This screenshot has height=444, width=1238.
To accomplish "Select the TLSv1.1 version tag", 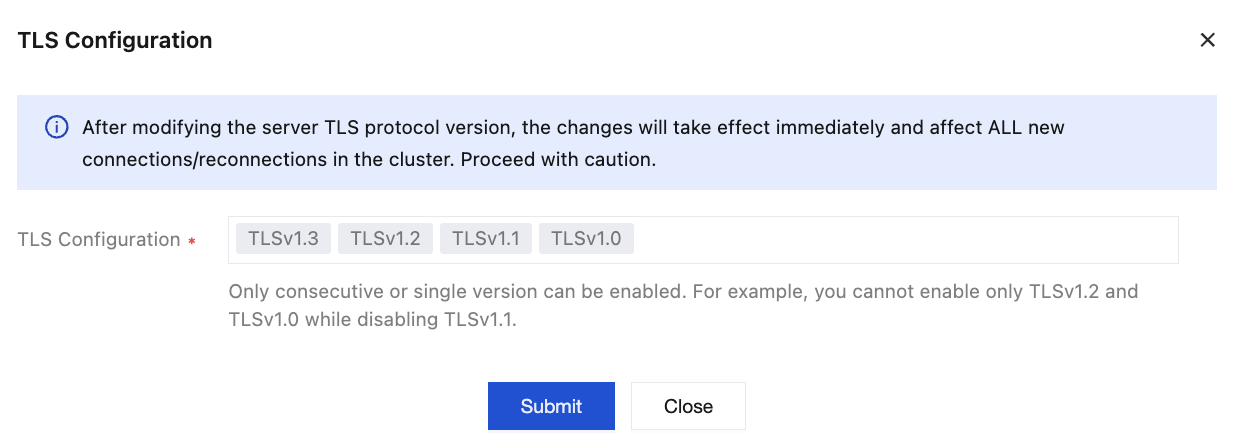I will [485, 239].
